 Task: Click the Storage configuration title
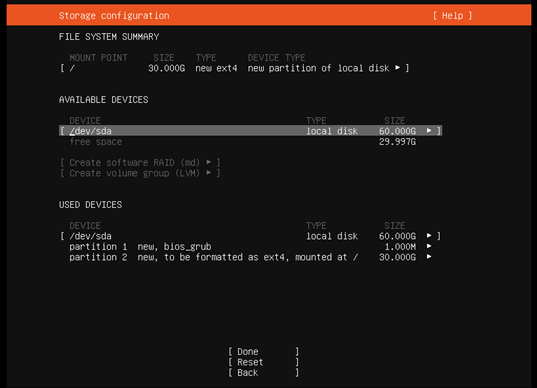[x=114, y=16]
